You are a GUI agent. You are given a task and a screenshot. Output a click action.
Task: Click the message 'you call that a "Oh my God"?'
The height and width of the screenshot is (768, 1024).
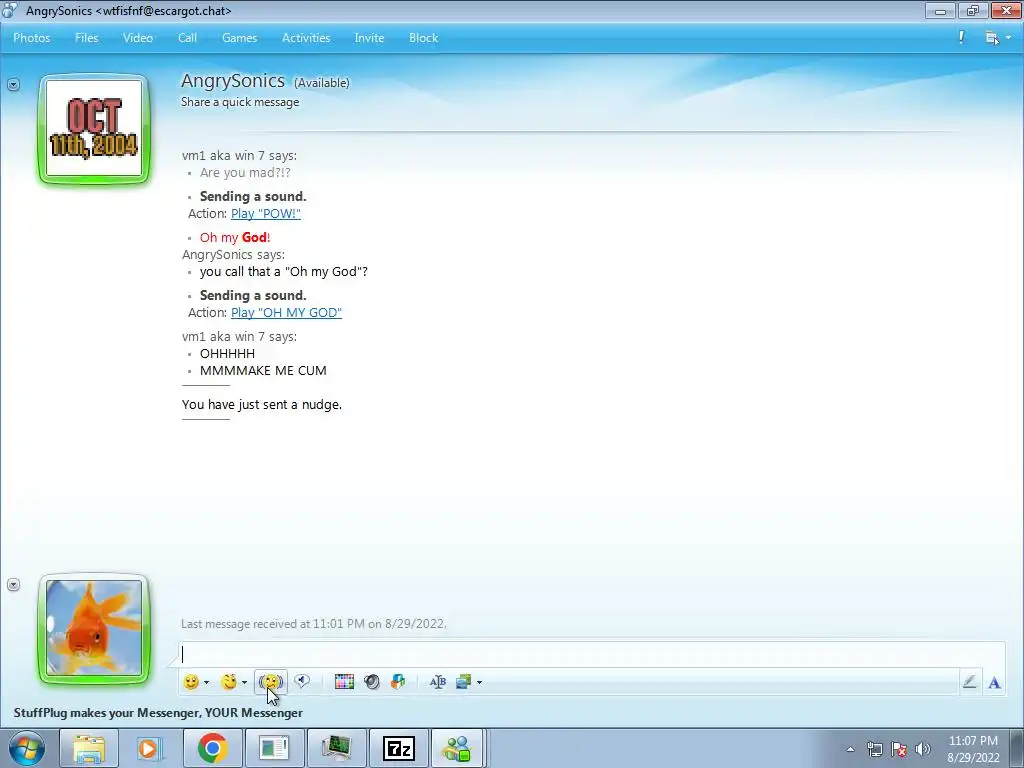point(283,272)
